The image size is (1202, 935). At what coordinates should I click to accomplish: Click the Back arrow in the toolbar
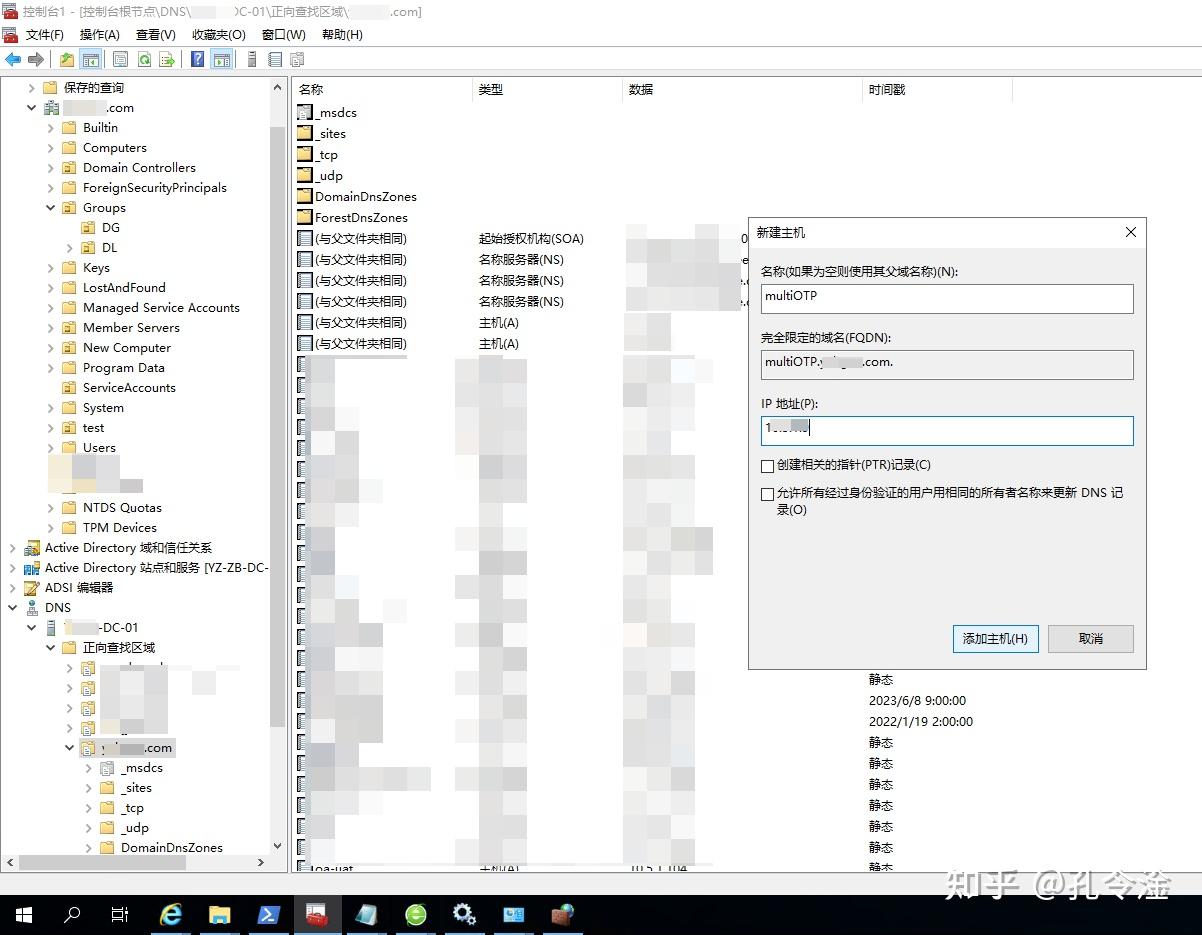(x=13, y=60)
